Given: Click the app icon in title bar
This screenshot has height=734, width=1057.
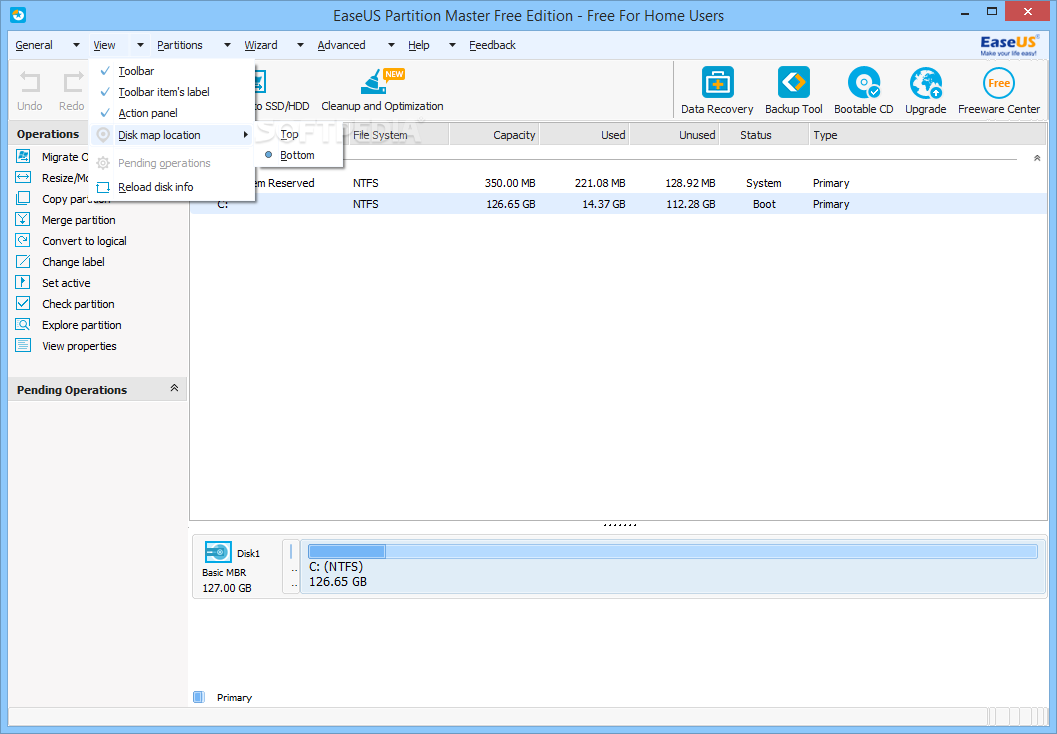Looking at the screenshot, I should (x=18, y=14).
